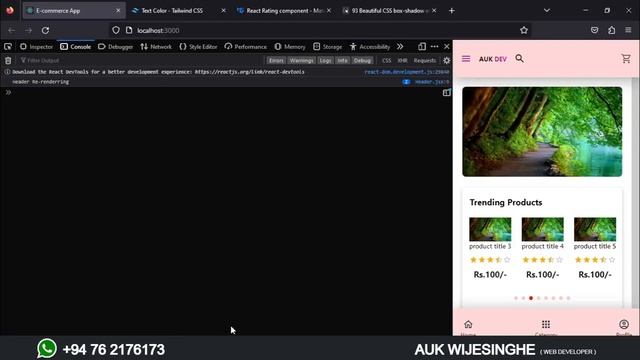This screenshot has height=360, width=640.
Task: Open the Network tab
Action: click(156, 47)
